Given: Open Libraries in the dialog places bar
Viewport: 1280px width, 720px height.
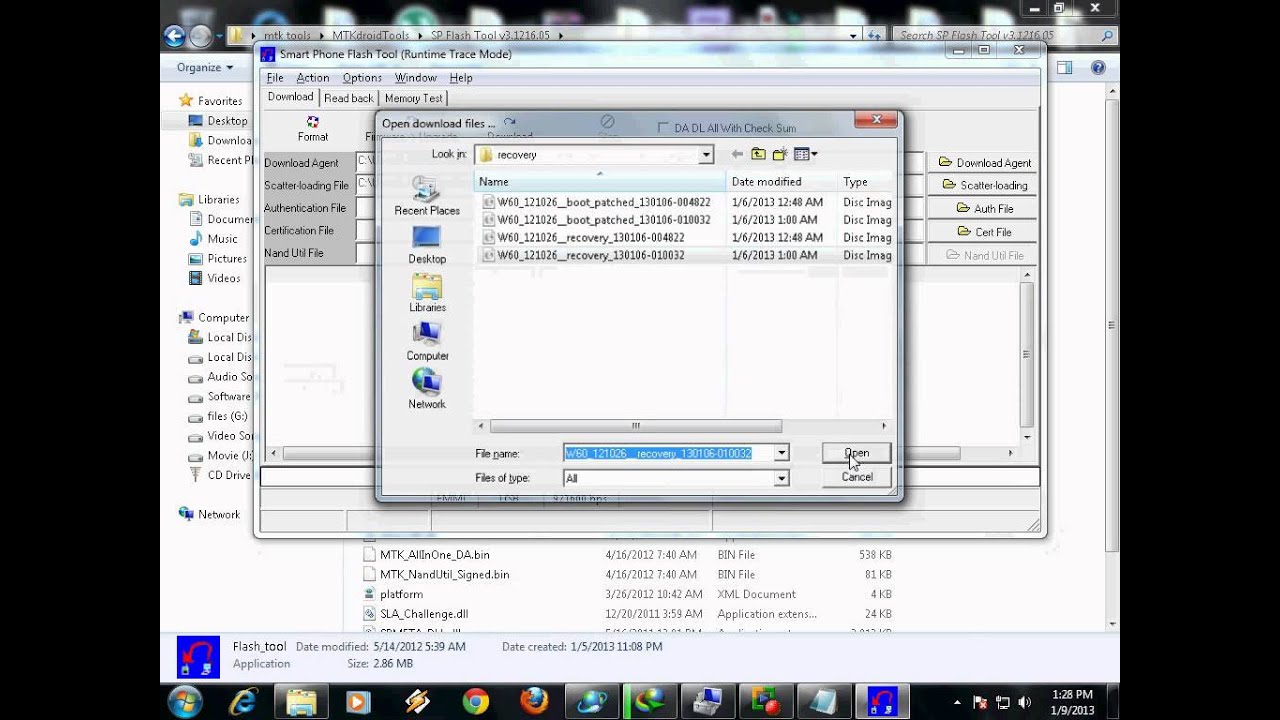Looking at the screenshot, I should (x=427, y=293).
